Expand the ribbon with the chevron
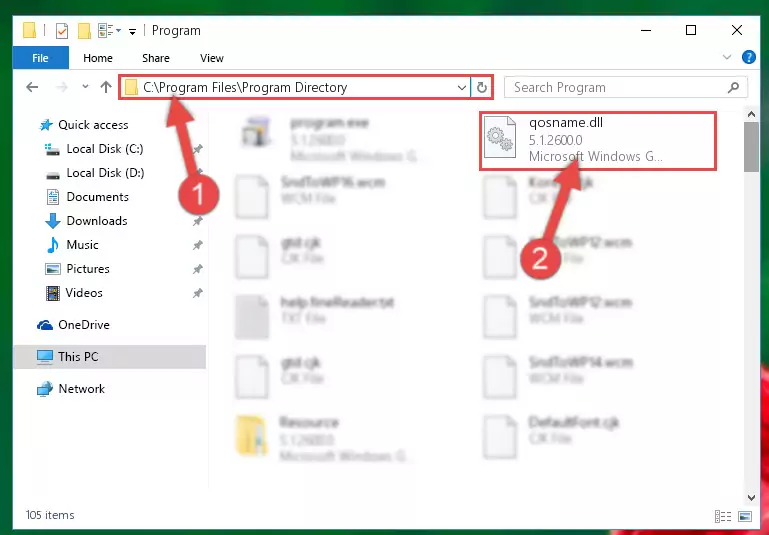The height and width of the screenshot is (535, 769). pyautogui.click(x=727, y=57)
